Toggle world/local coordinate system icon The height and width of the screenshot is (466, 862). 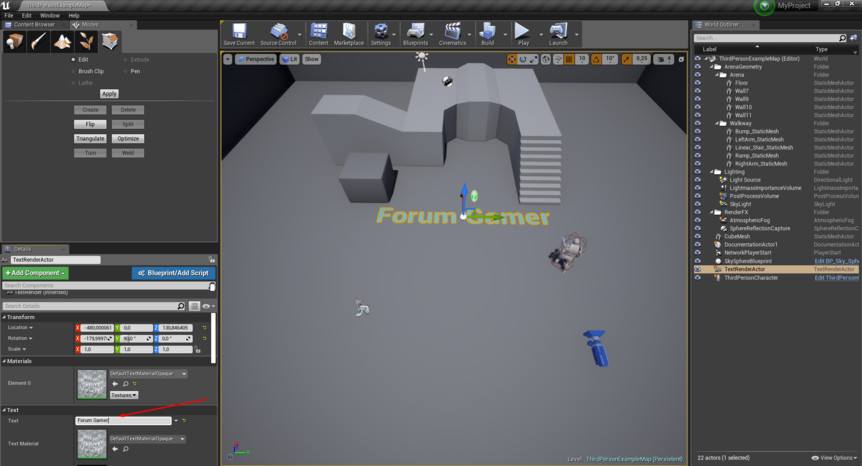tap(546, 59)
